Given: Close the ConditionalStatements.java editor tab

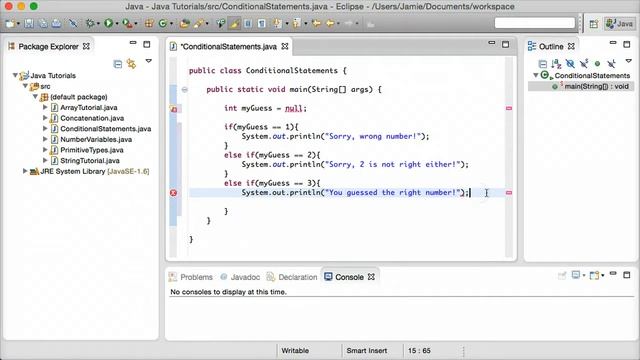Looking at the screenshot, I should pyautogui.click(x=285, y=47).
